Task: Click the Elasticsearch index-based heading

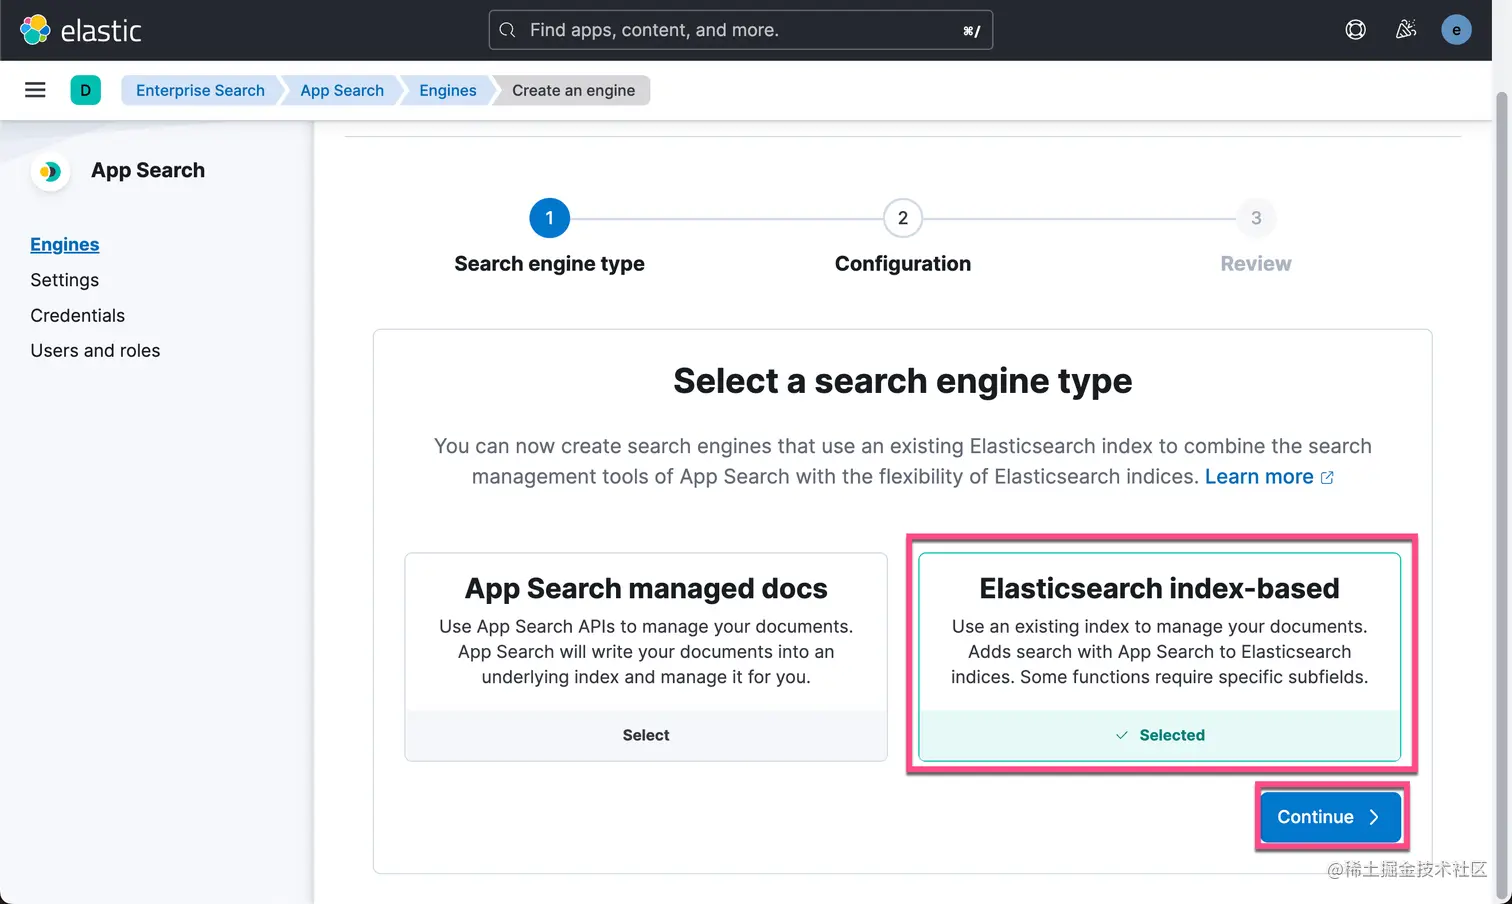Action: [x=1160, y=588]
